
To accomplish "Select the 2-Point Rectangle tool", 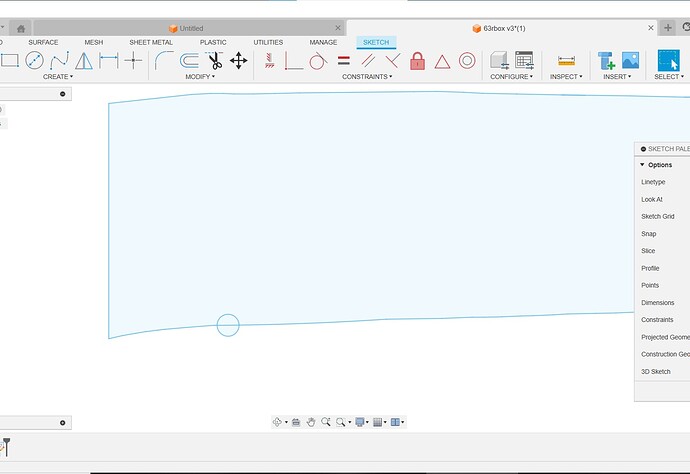I will click(9, 60).
